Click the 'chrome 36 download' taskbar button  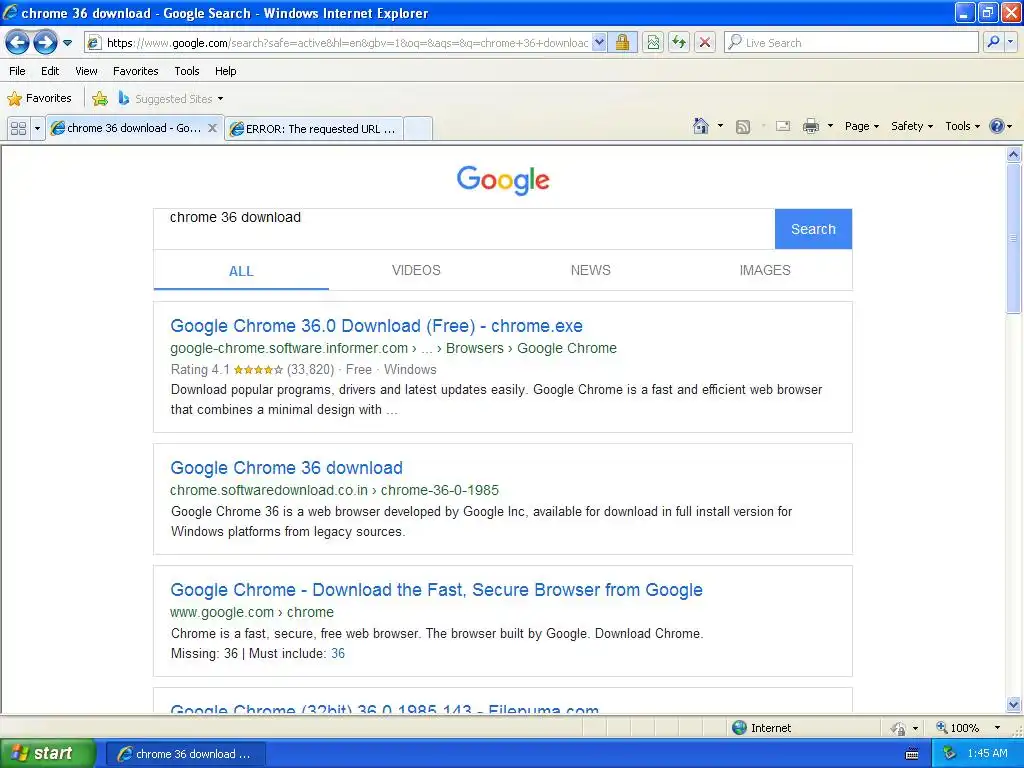click(x=185, y=754)
